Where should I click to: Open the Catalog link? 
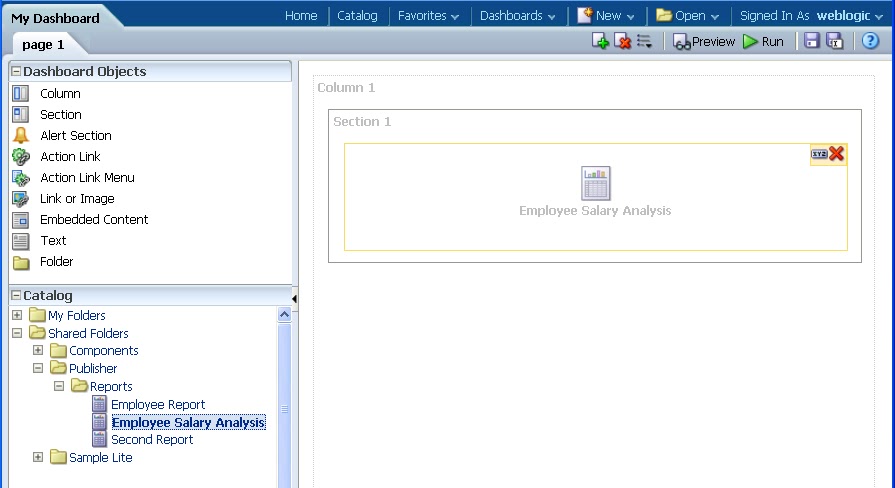point(357,15)
